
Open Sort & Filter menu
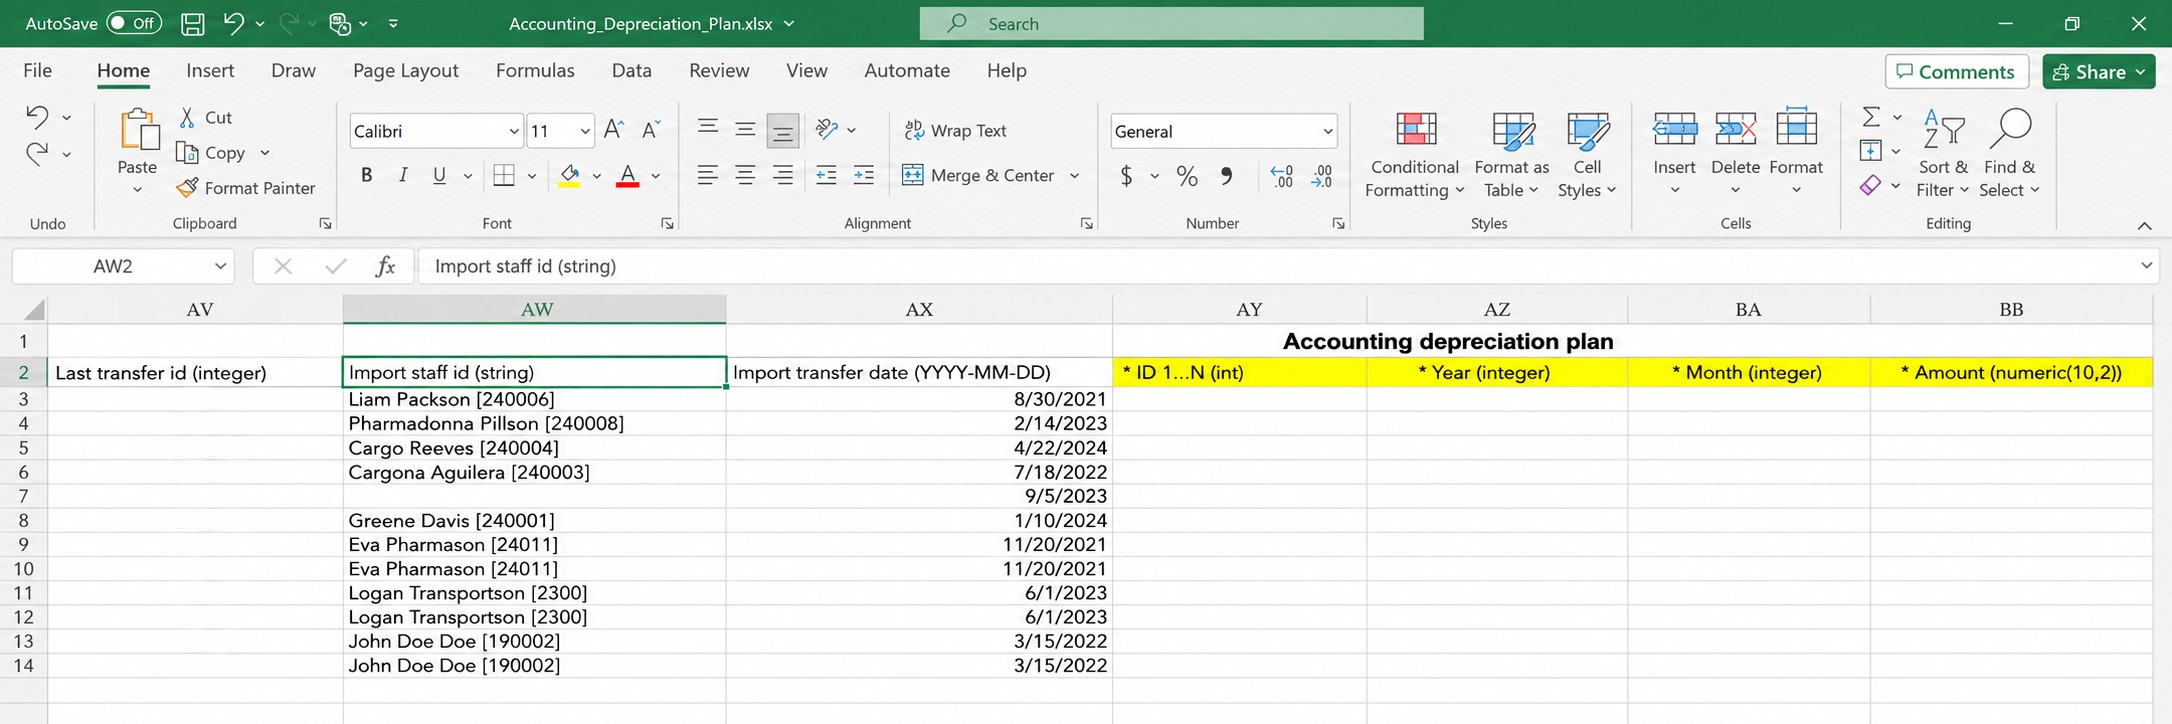tap(1943, 154)
